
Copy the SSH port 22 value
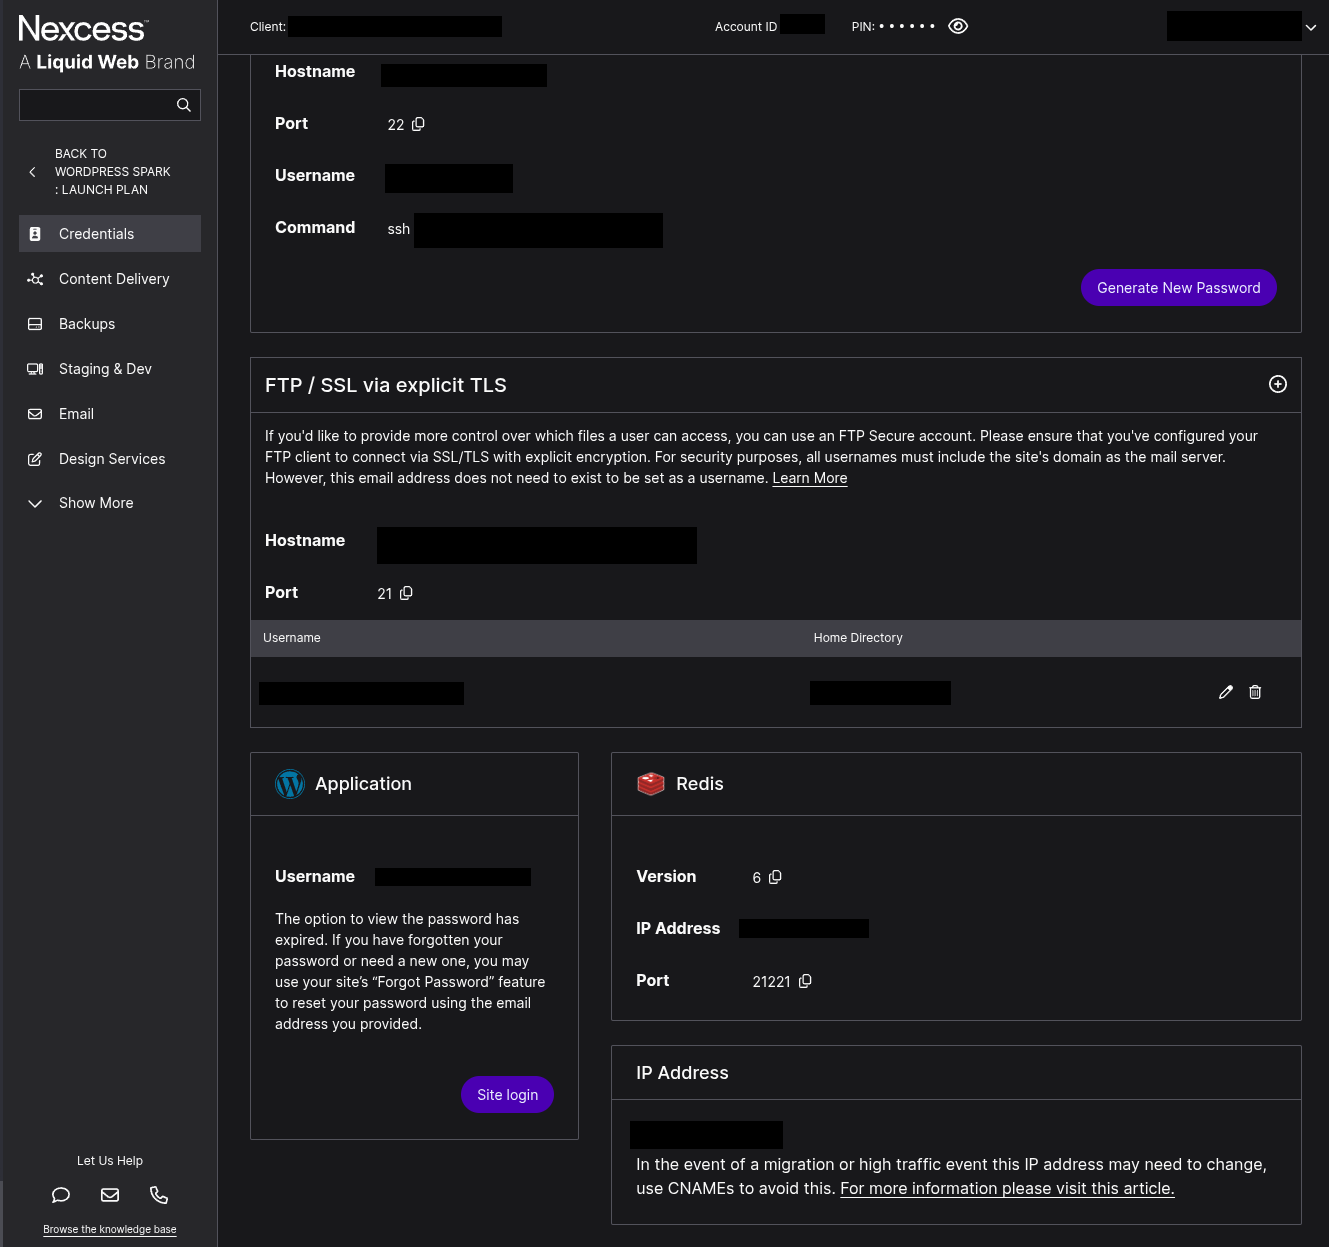(419, 124)
